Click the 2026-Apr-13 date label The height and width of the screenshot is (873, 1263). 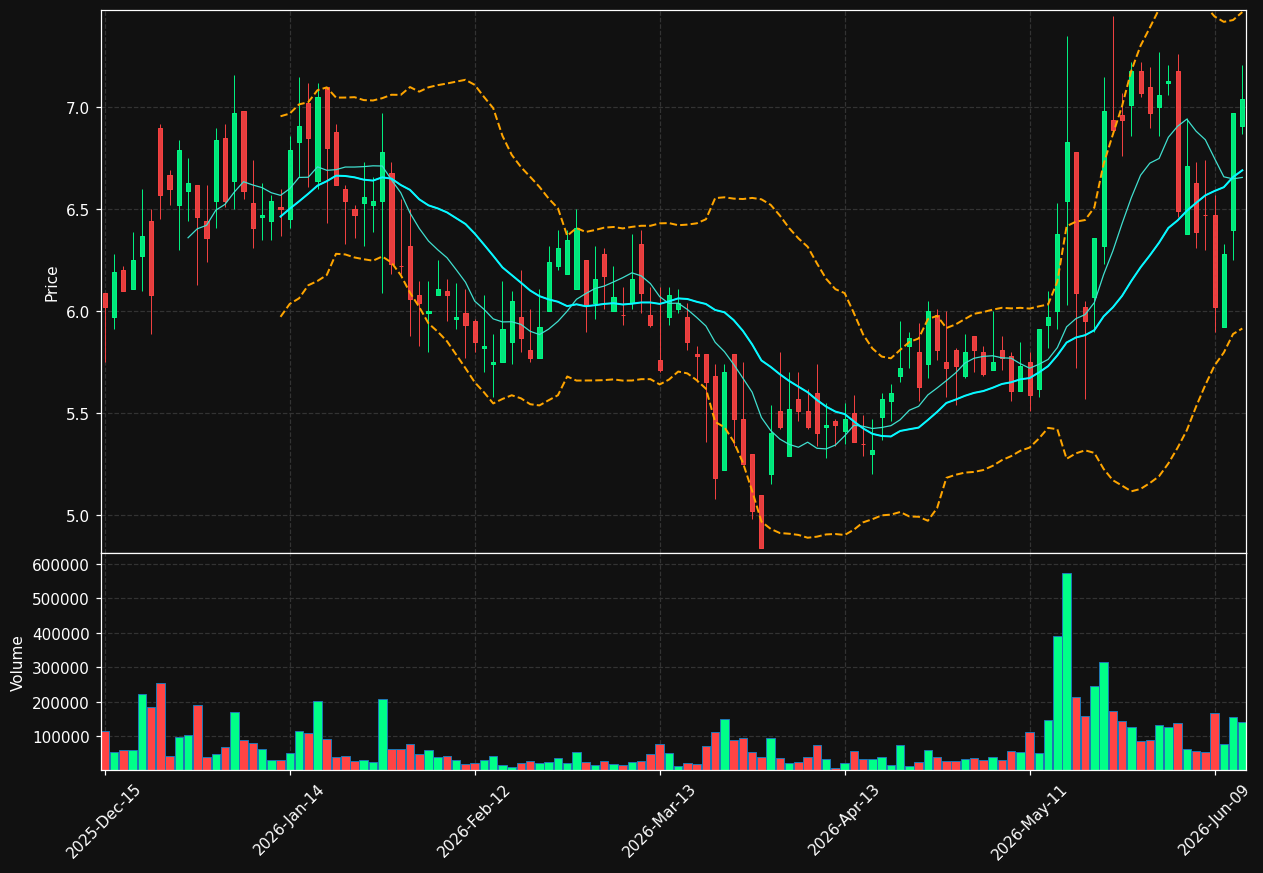tap(844, 822)
